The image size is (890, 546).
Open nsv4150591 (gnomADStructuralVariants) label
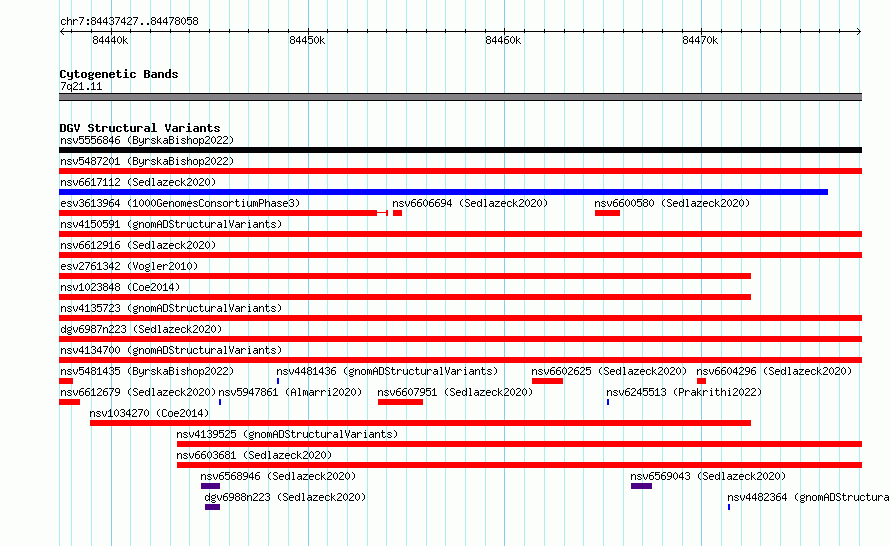point(171,224)
